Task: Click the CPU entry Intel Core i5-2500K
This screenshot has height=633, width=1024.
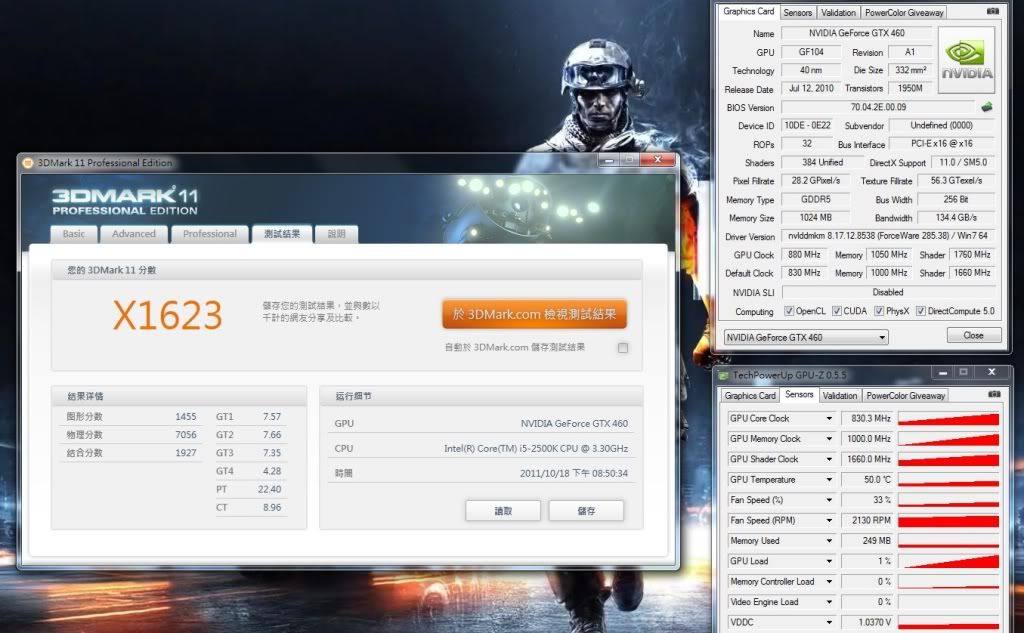Action: pyautogui.click(x=536, y=449)
